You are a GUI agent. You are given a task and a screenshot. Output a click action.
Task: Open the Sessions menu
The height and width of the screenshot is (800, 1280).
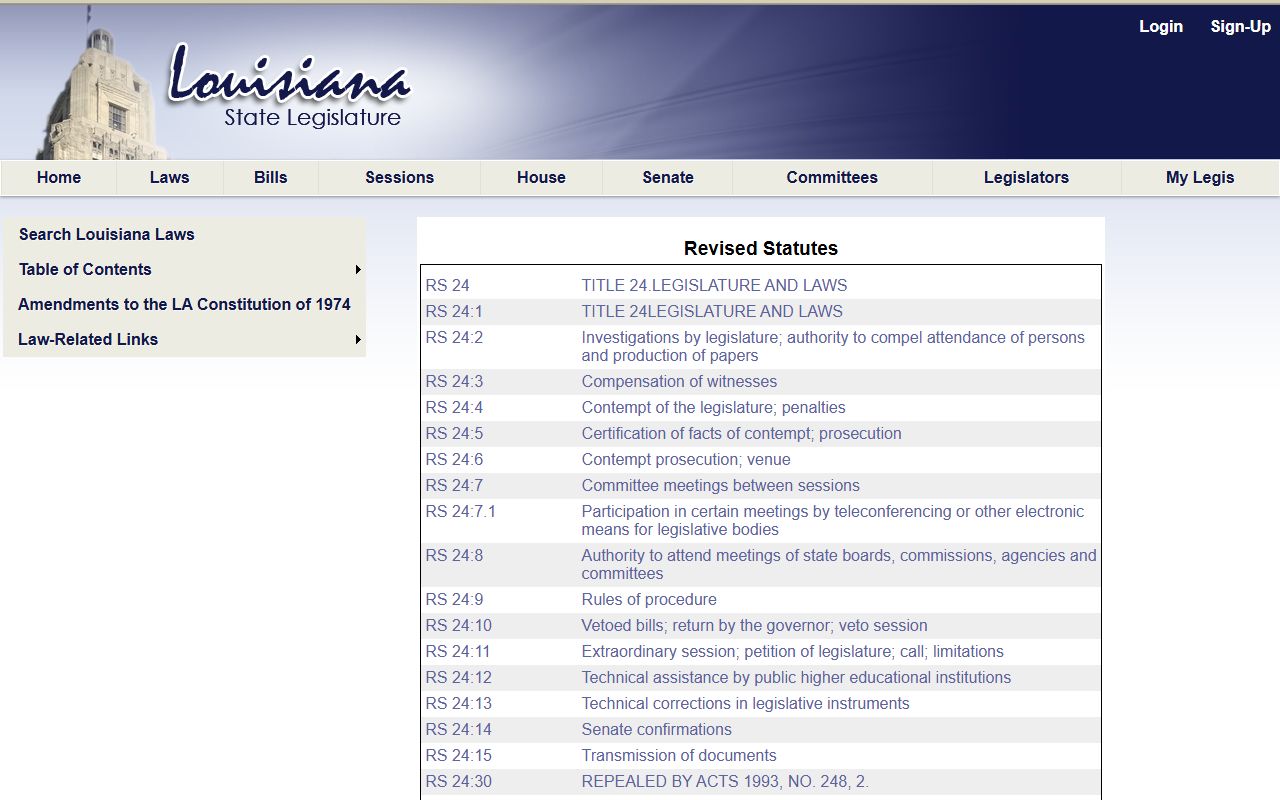pyautogui.click(x=400, y=177)
